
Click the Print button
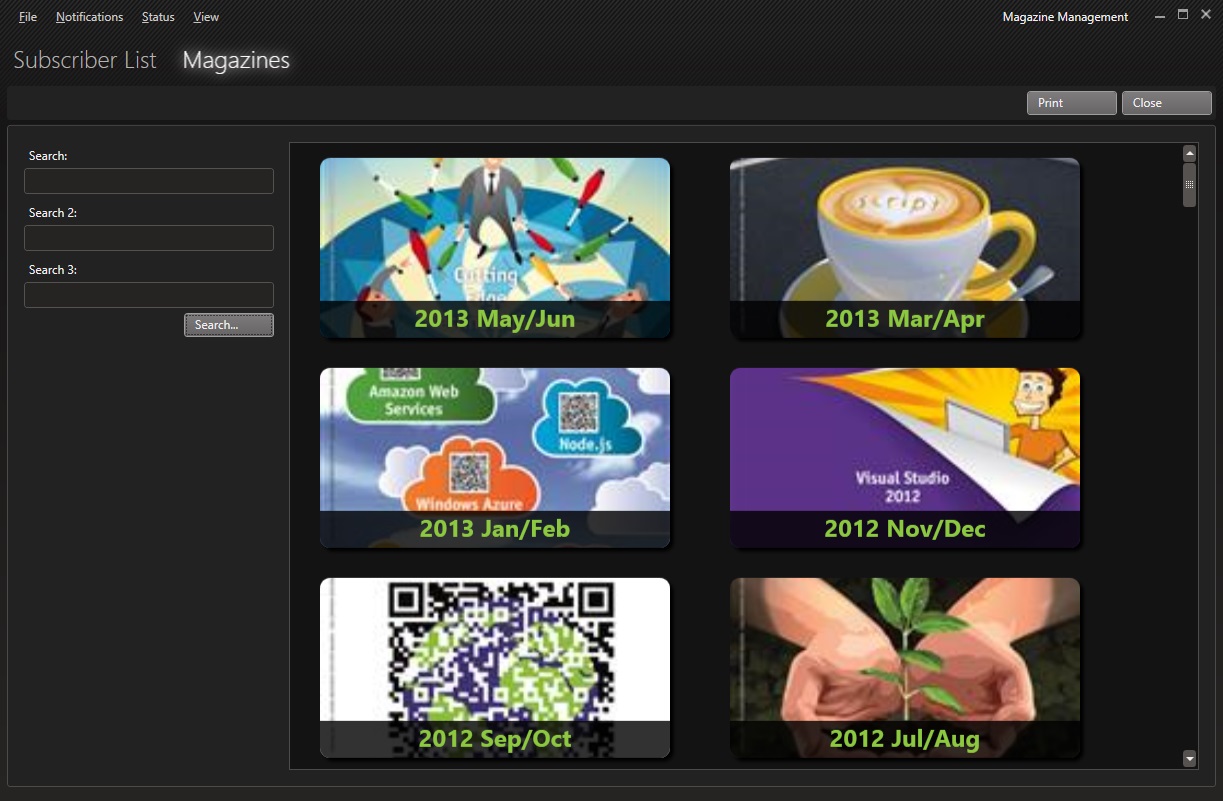point(1071,103)
